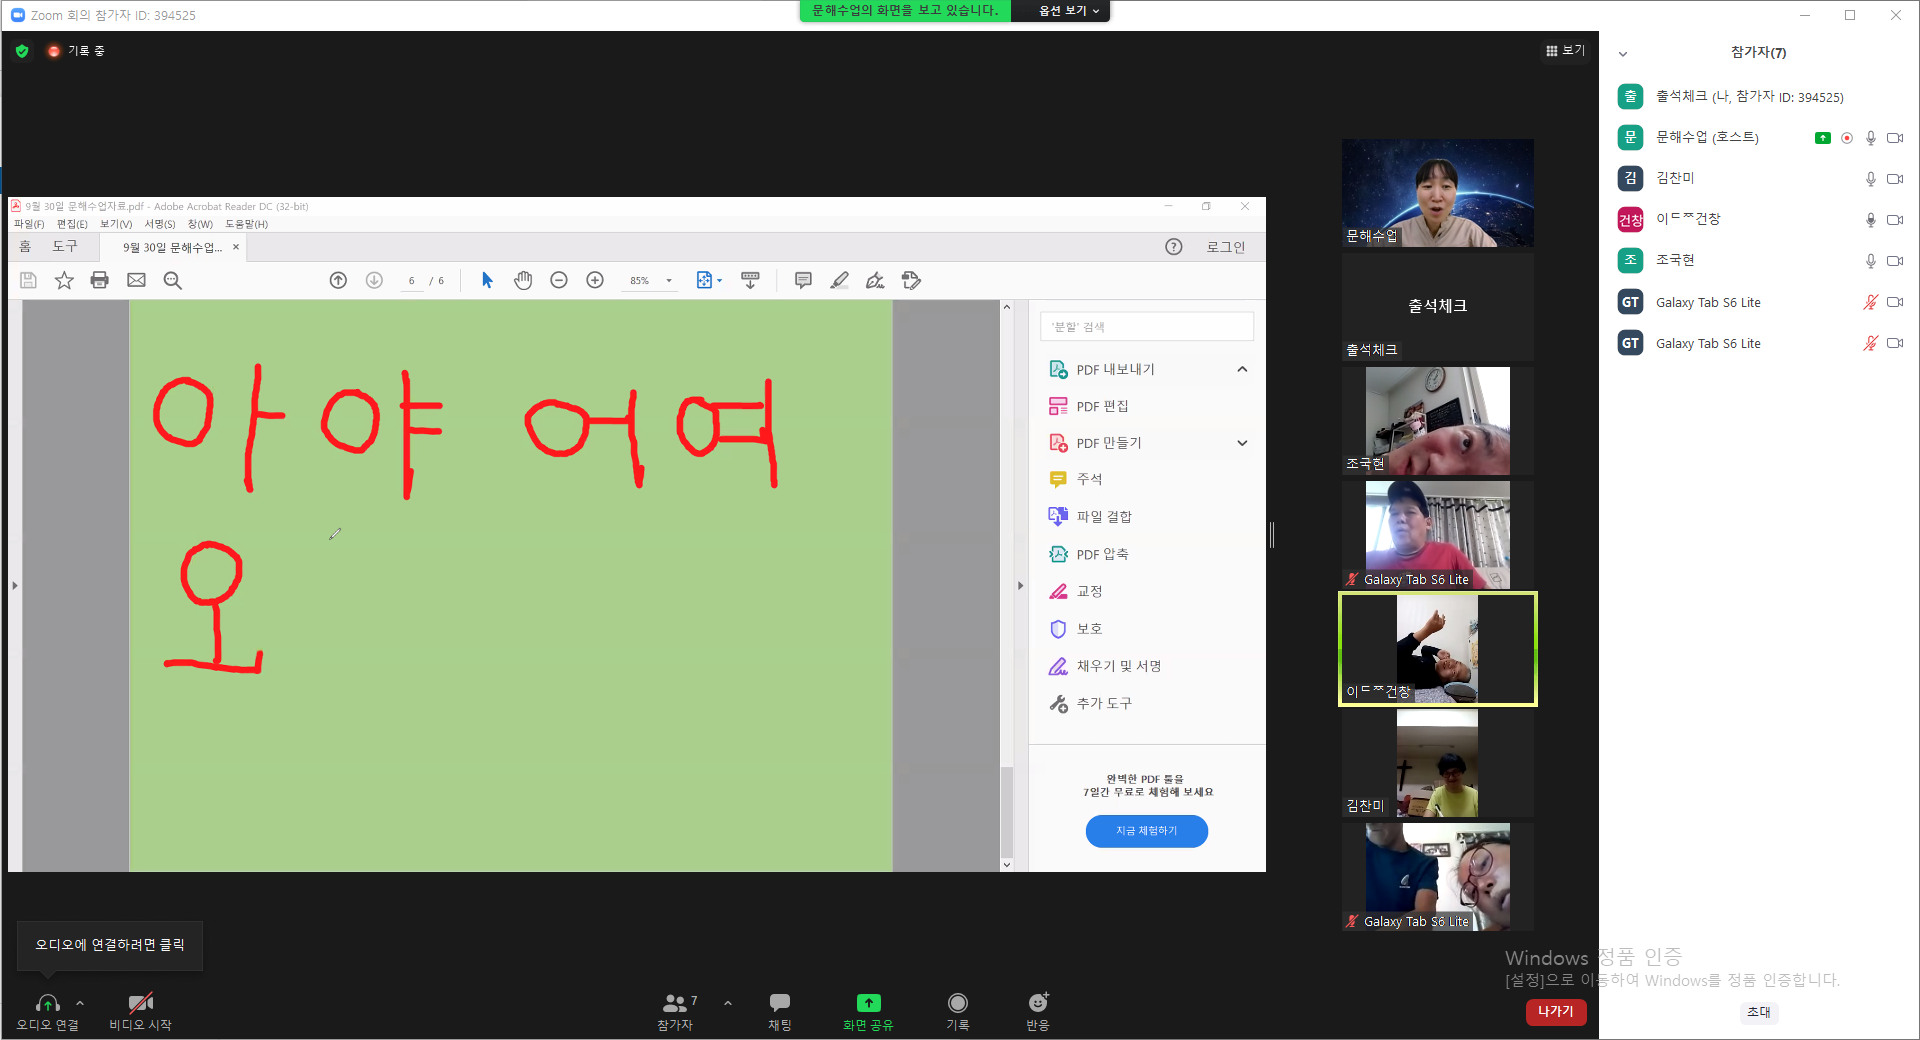1920x1040 pixels.
Task: Click the bookmark star icon in Acrobat
Action: coord(64,281)
